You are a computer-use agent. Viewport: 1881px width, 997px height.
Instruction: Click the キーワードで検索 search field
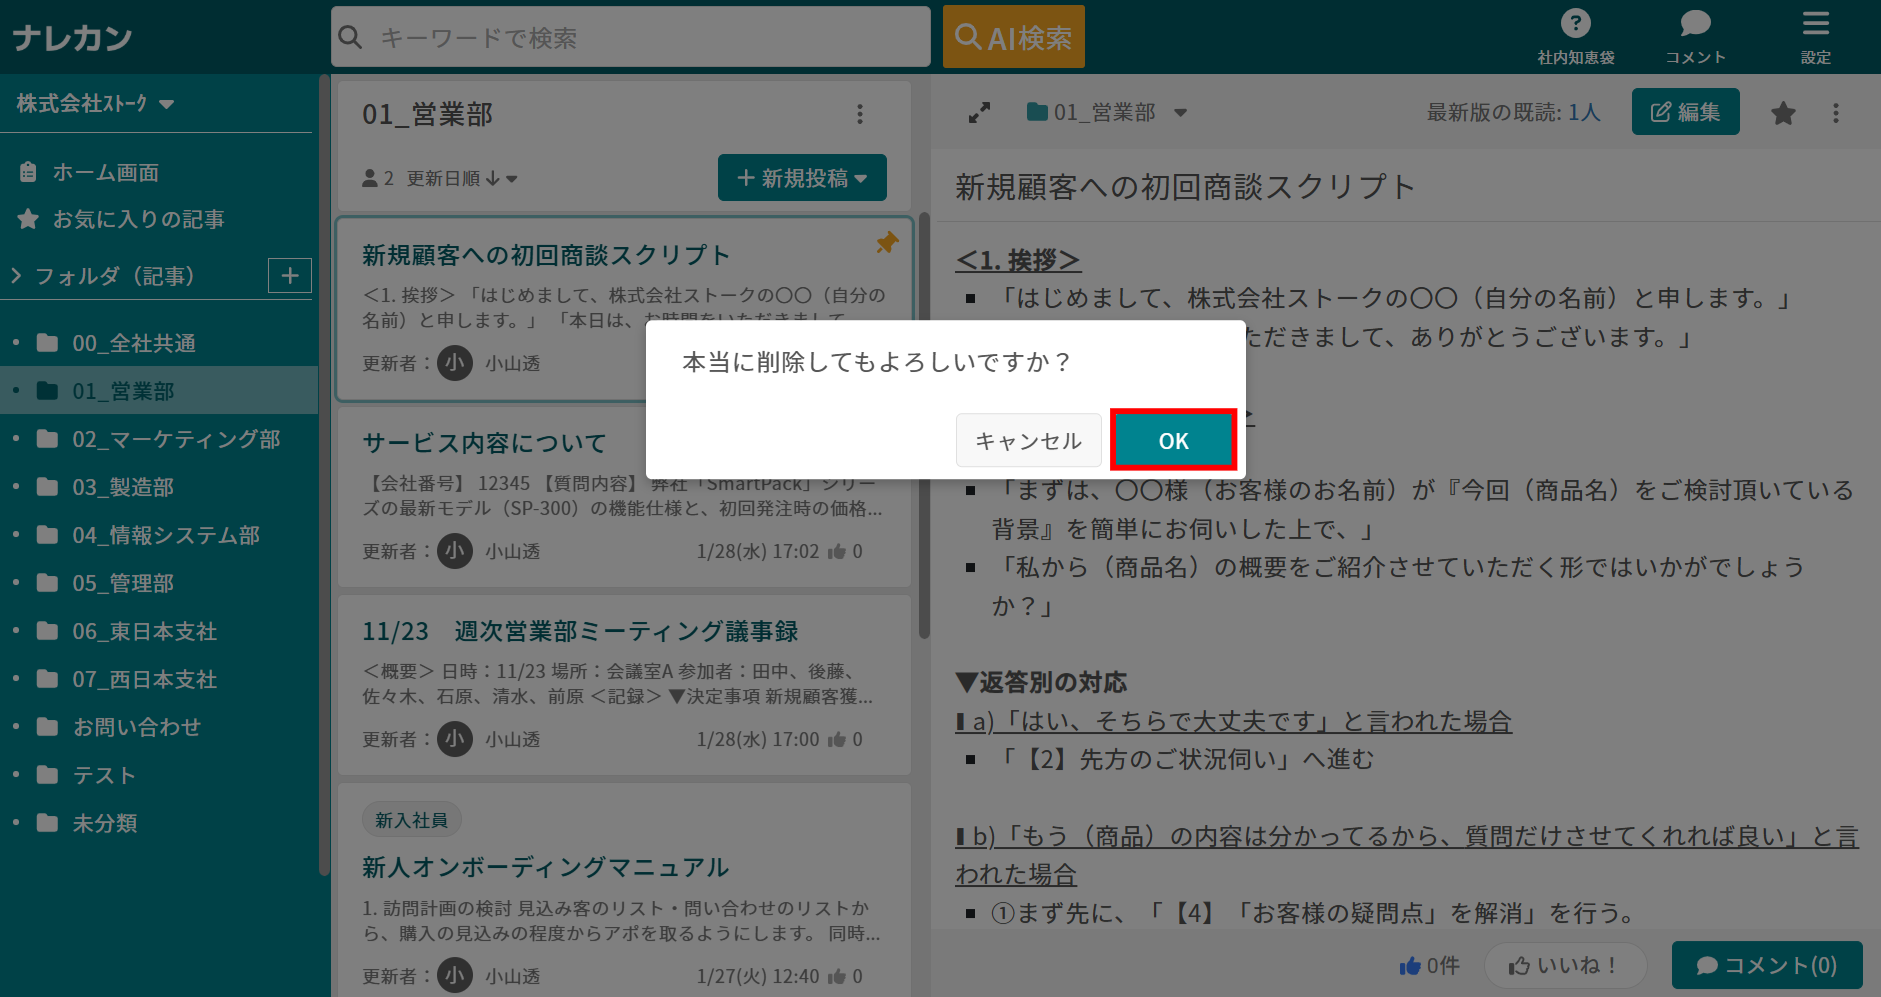[x=630, y=36]
